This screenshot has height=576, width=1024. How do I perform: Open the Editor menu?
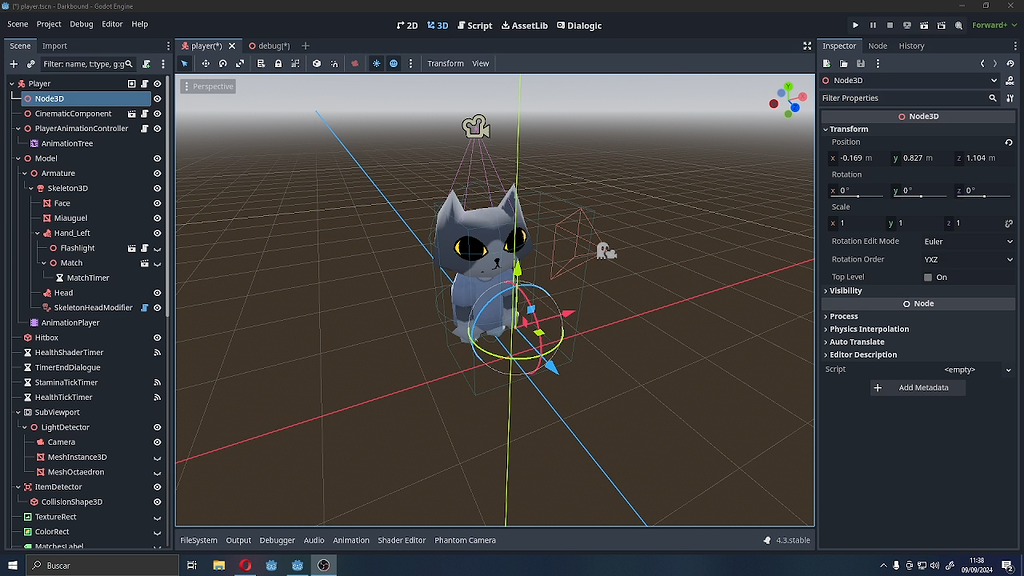tap(112, 24)
